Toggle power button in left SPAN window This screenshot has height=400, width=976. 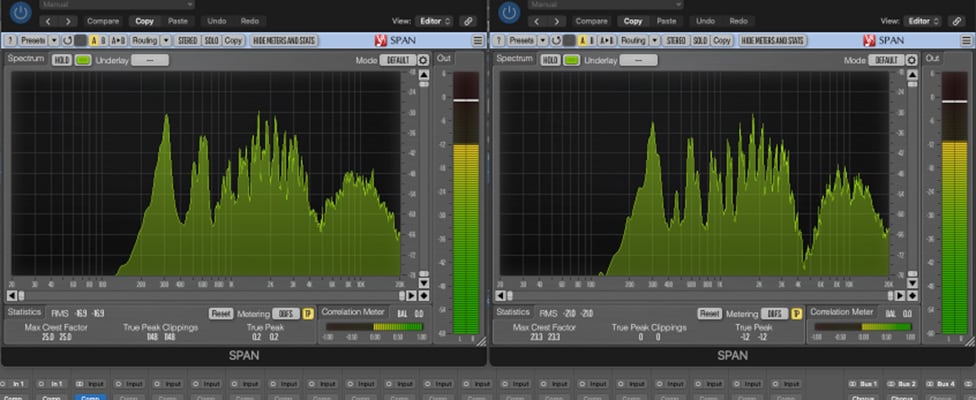(x=21, y=12)
